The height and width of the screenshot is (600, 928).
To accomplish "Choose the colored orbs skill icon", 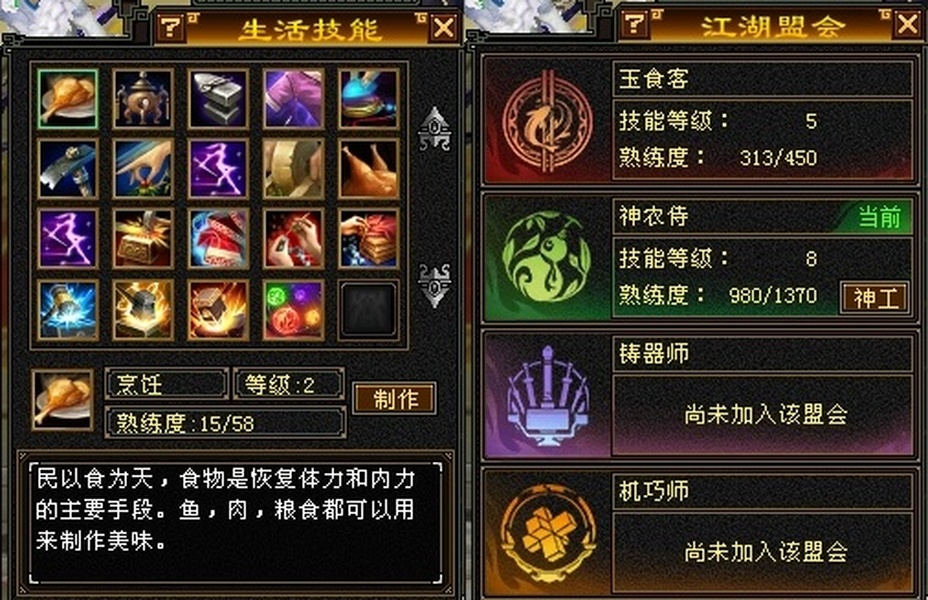I will point(294,309).
